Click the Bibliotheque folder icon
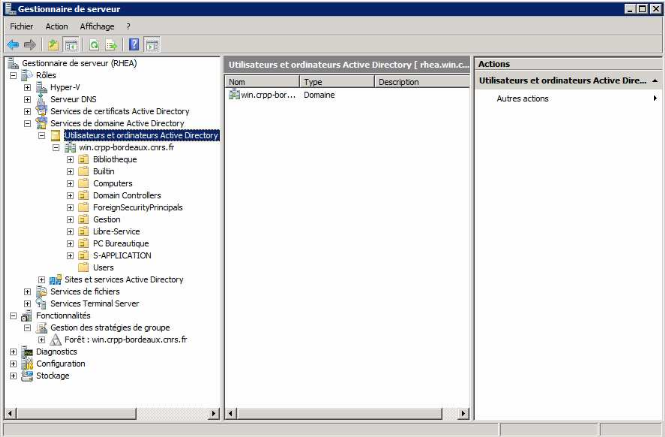This screenshot has width=665, height=437. pos(84,160)
